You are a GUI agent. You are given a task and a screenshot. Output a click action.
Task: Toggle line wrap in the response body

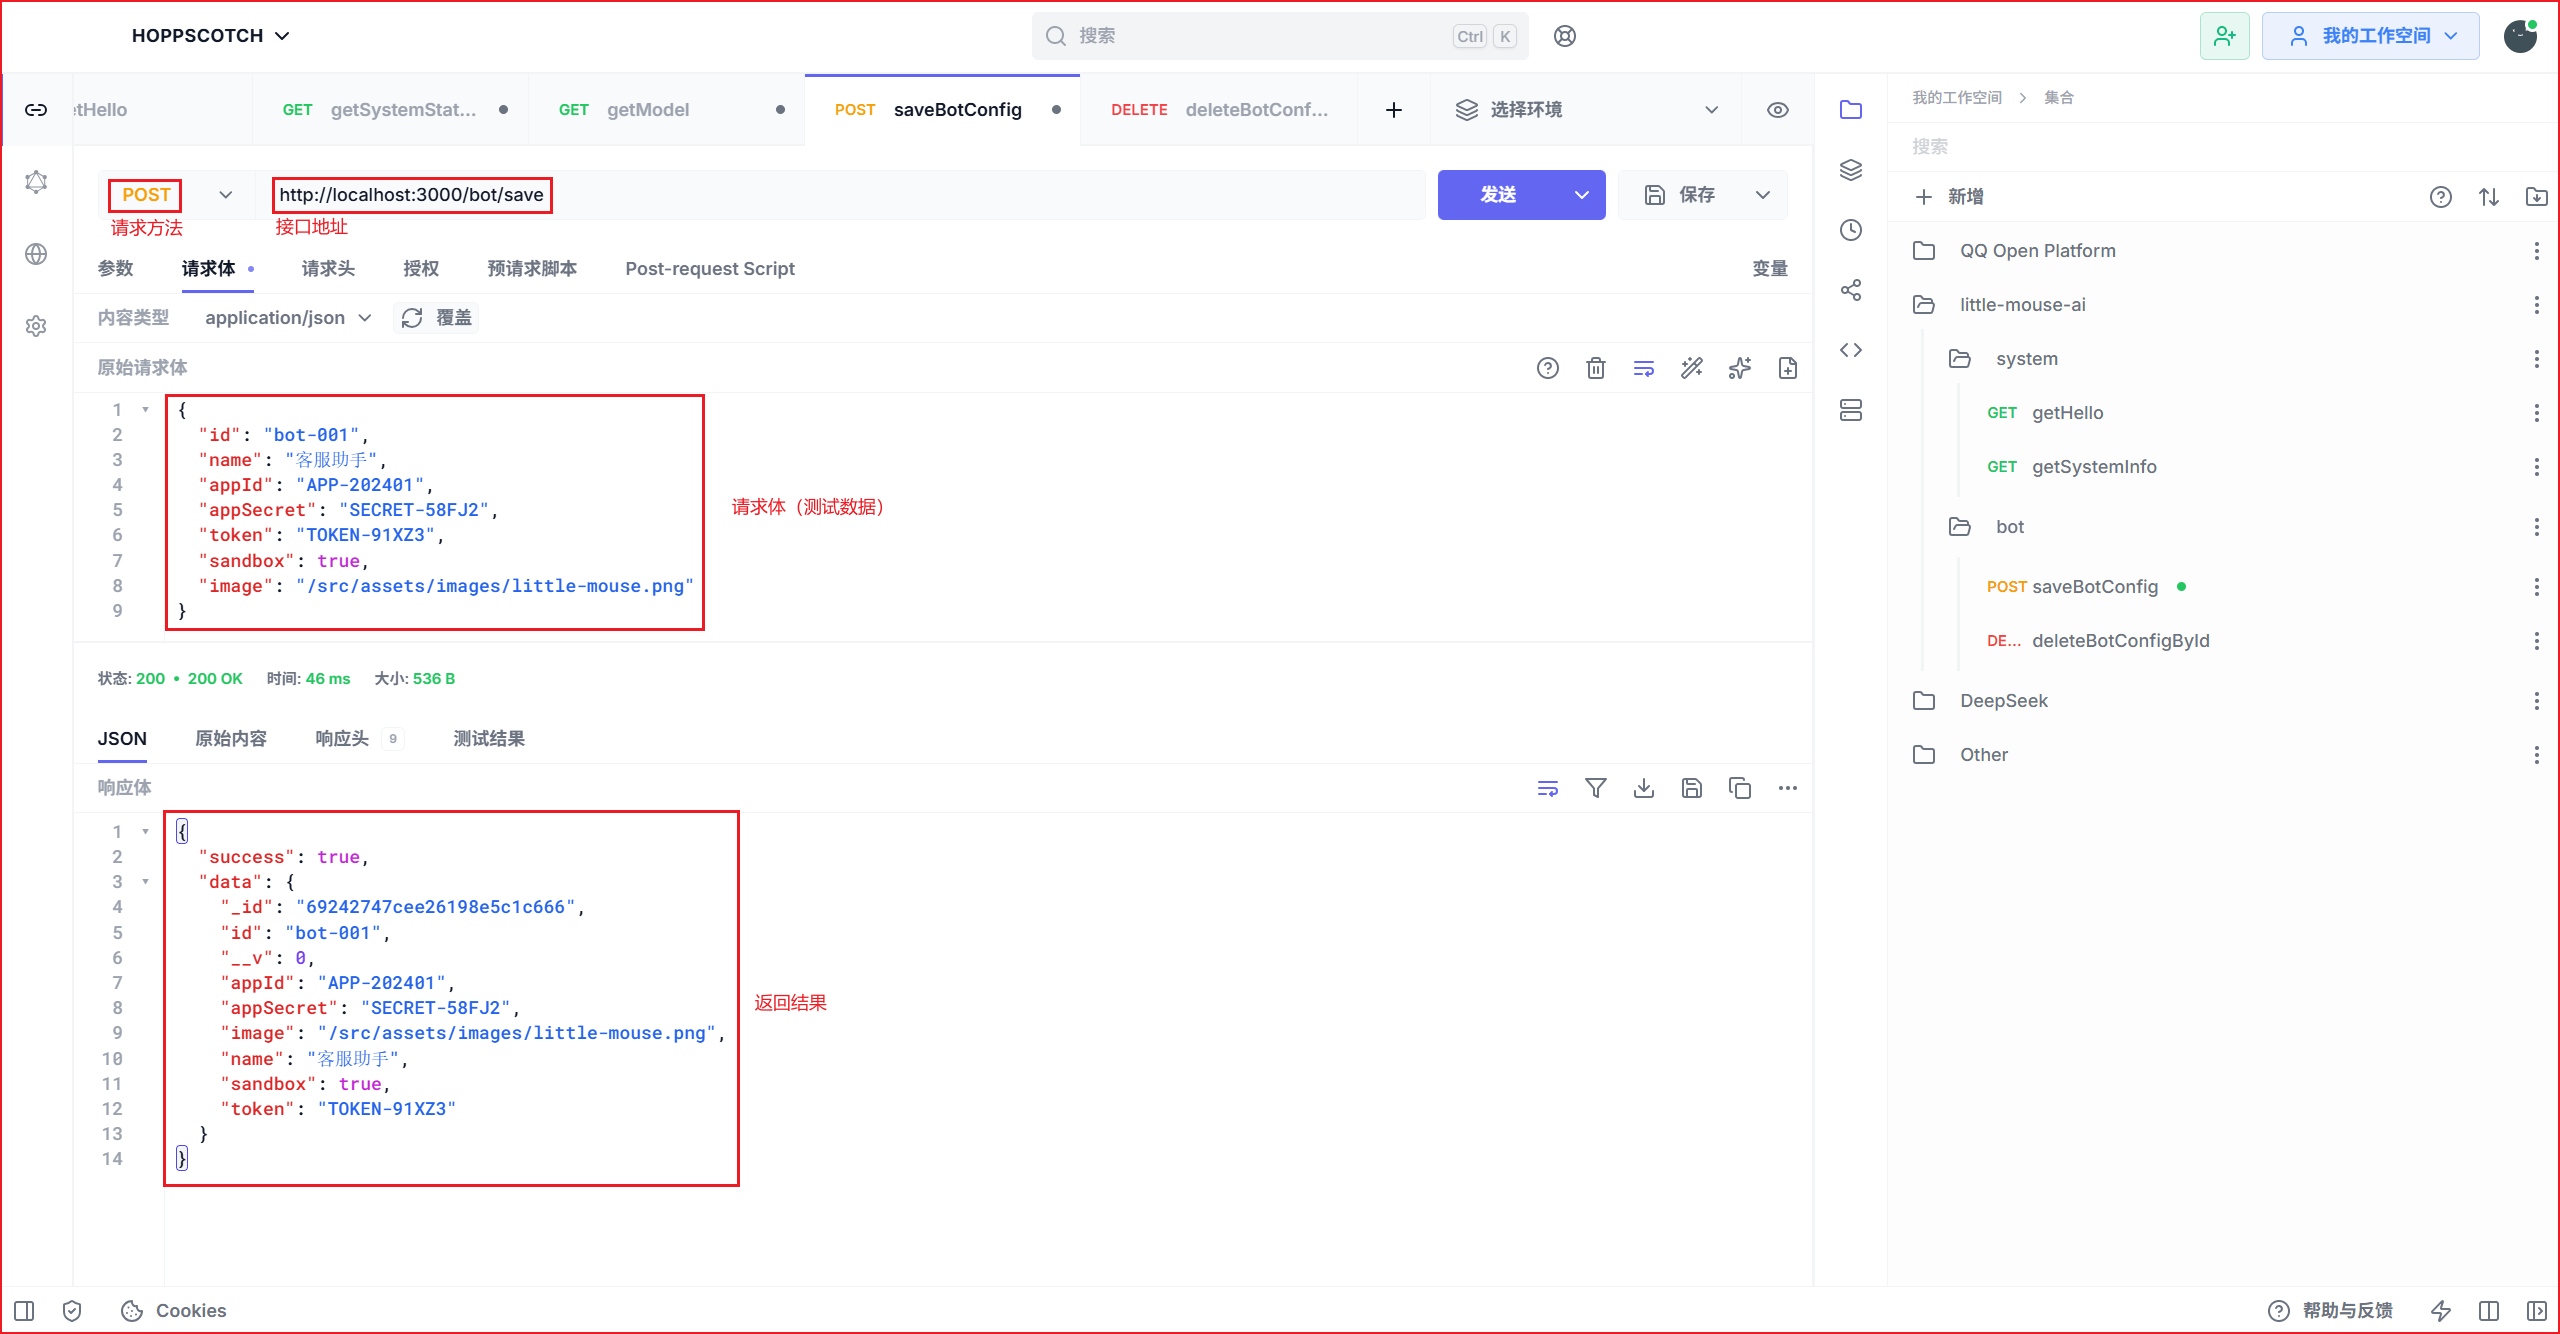pyautogui.click(x=1548, y=788)
